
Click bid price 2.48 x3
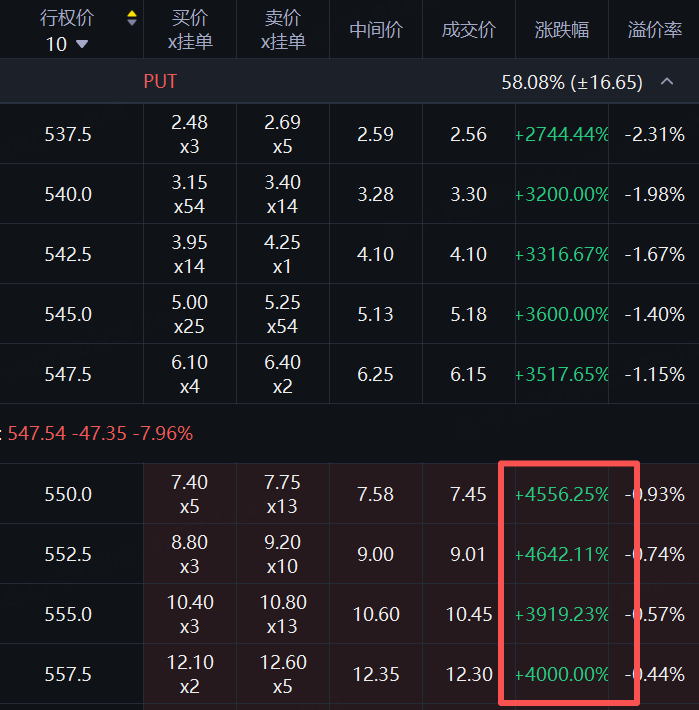coord(190,134)
